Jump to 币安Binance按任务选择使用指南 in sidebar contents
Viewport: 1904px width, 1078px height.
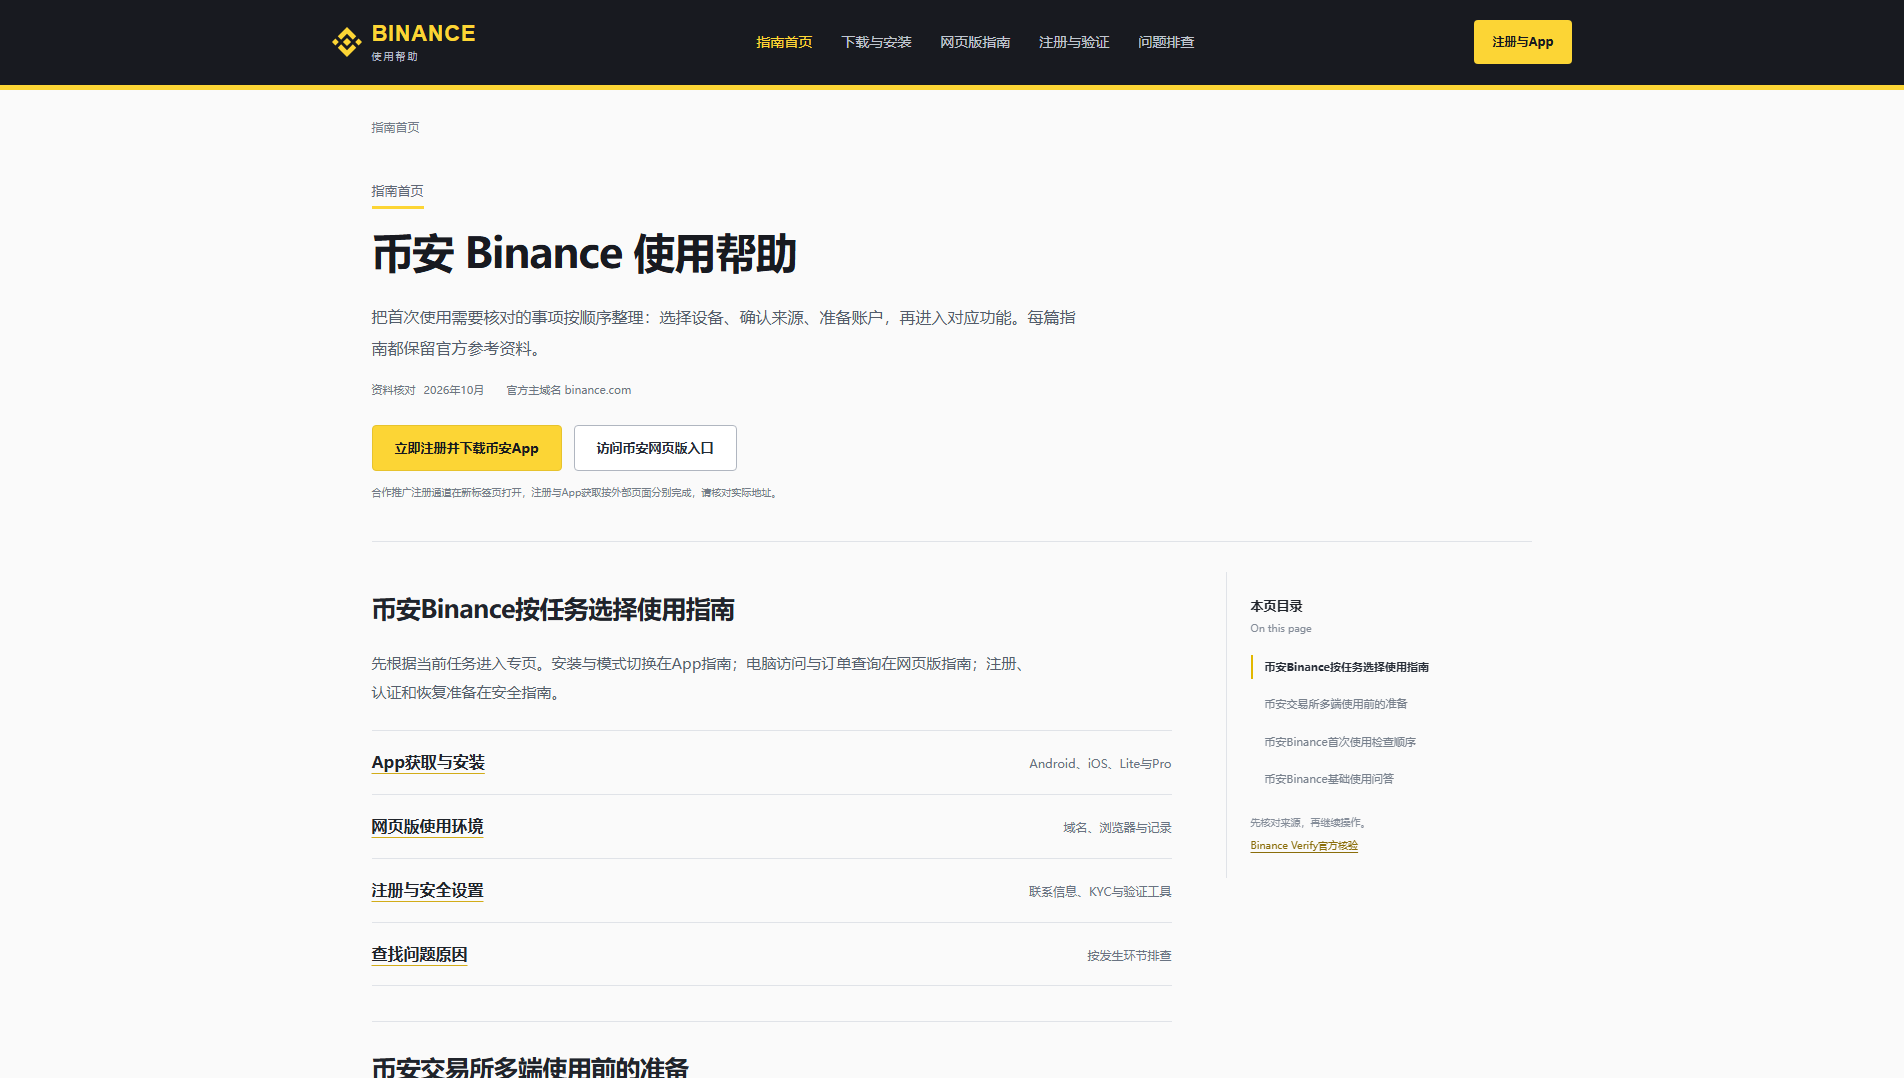point(1346,667)
